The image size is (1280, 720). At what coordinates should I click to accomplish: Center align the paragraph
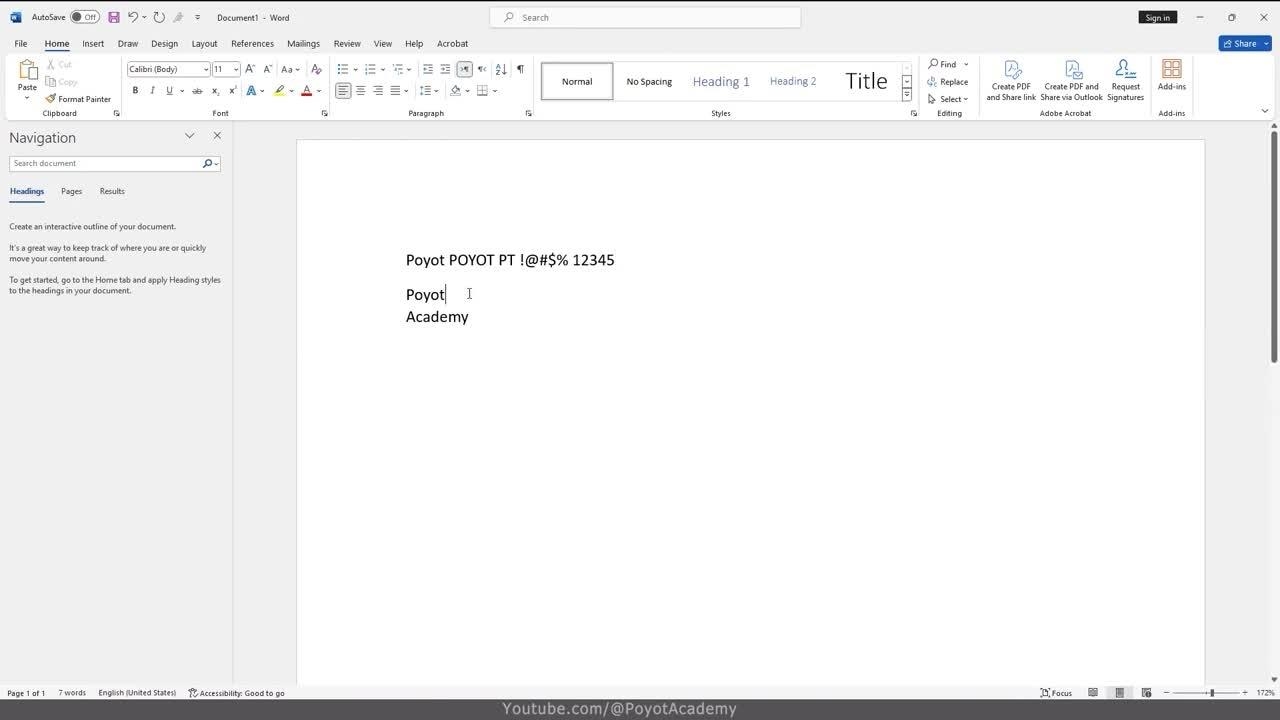point(360,91)
